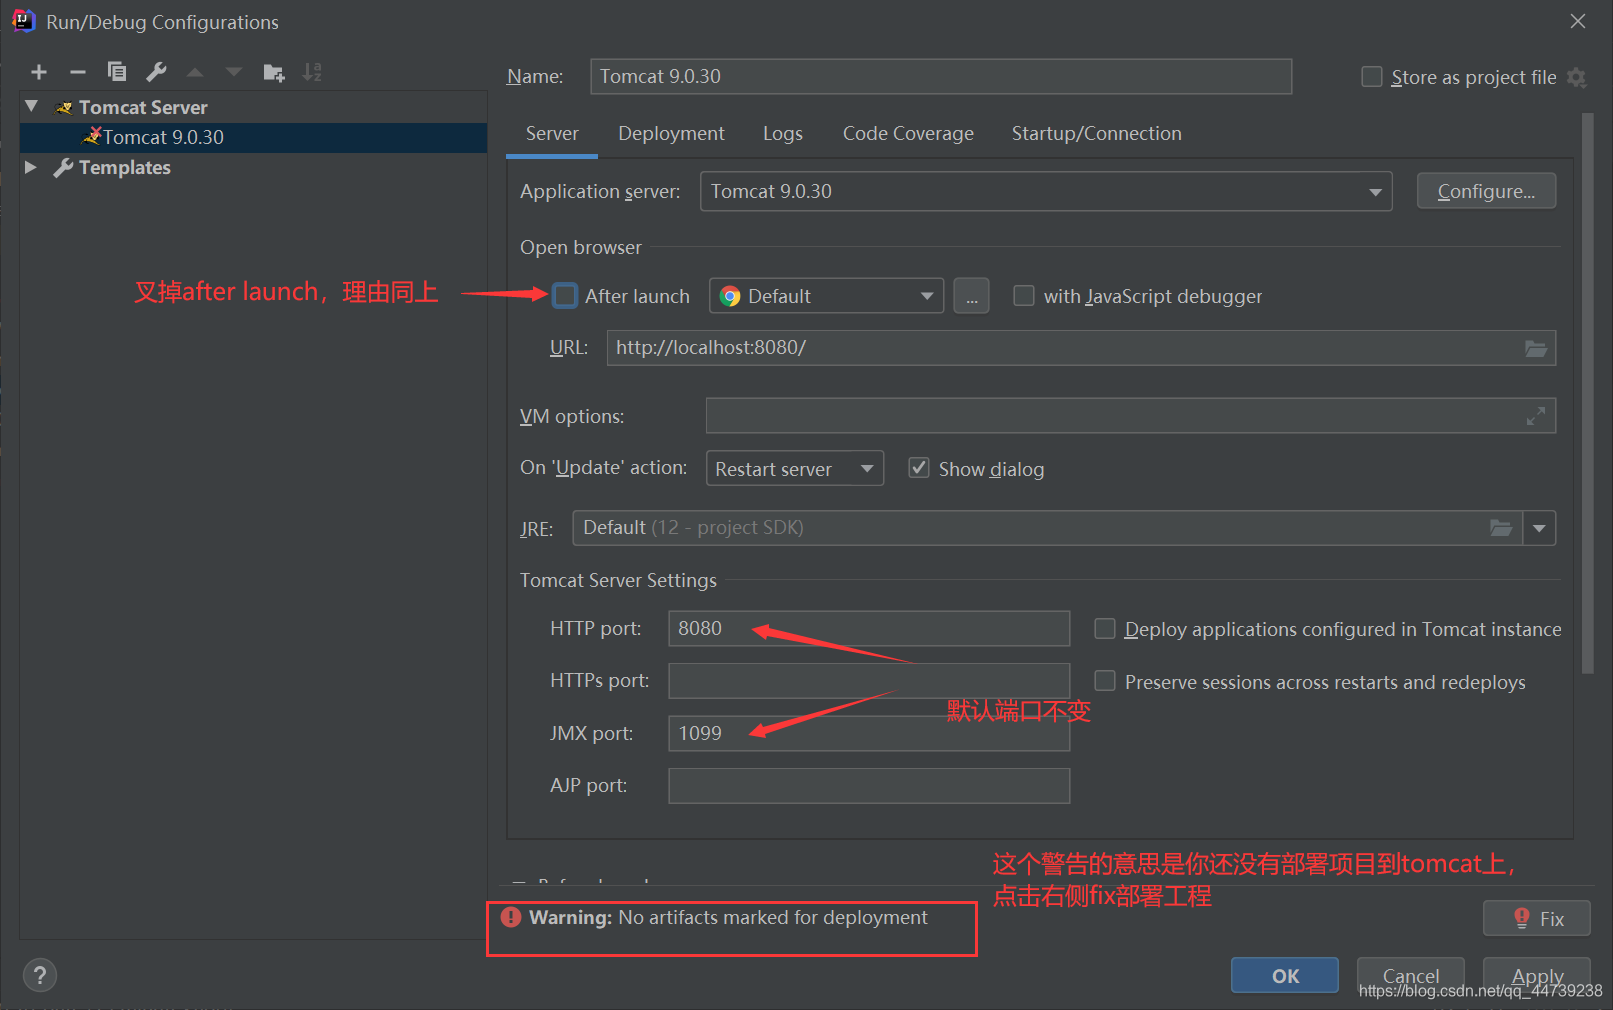Switch to the Deployment tab
Screen dimensions: 1613x1010
671,134
